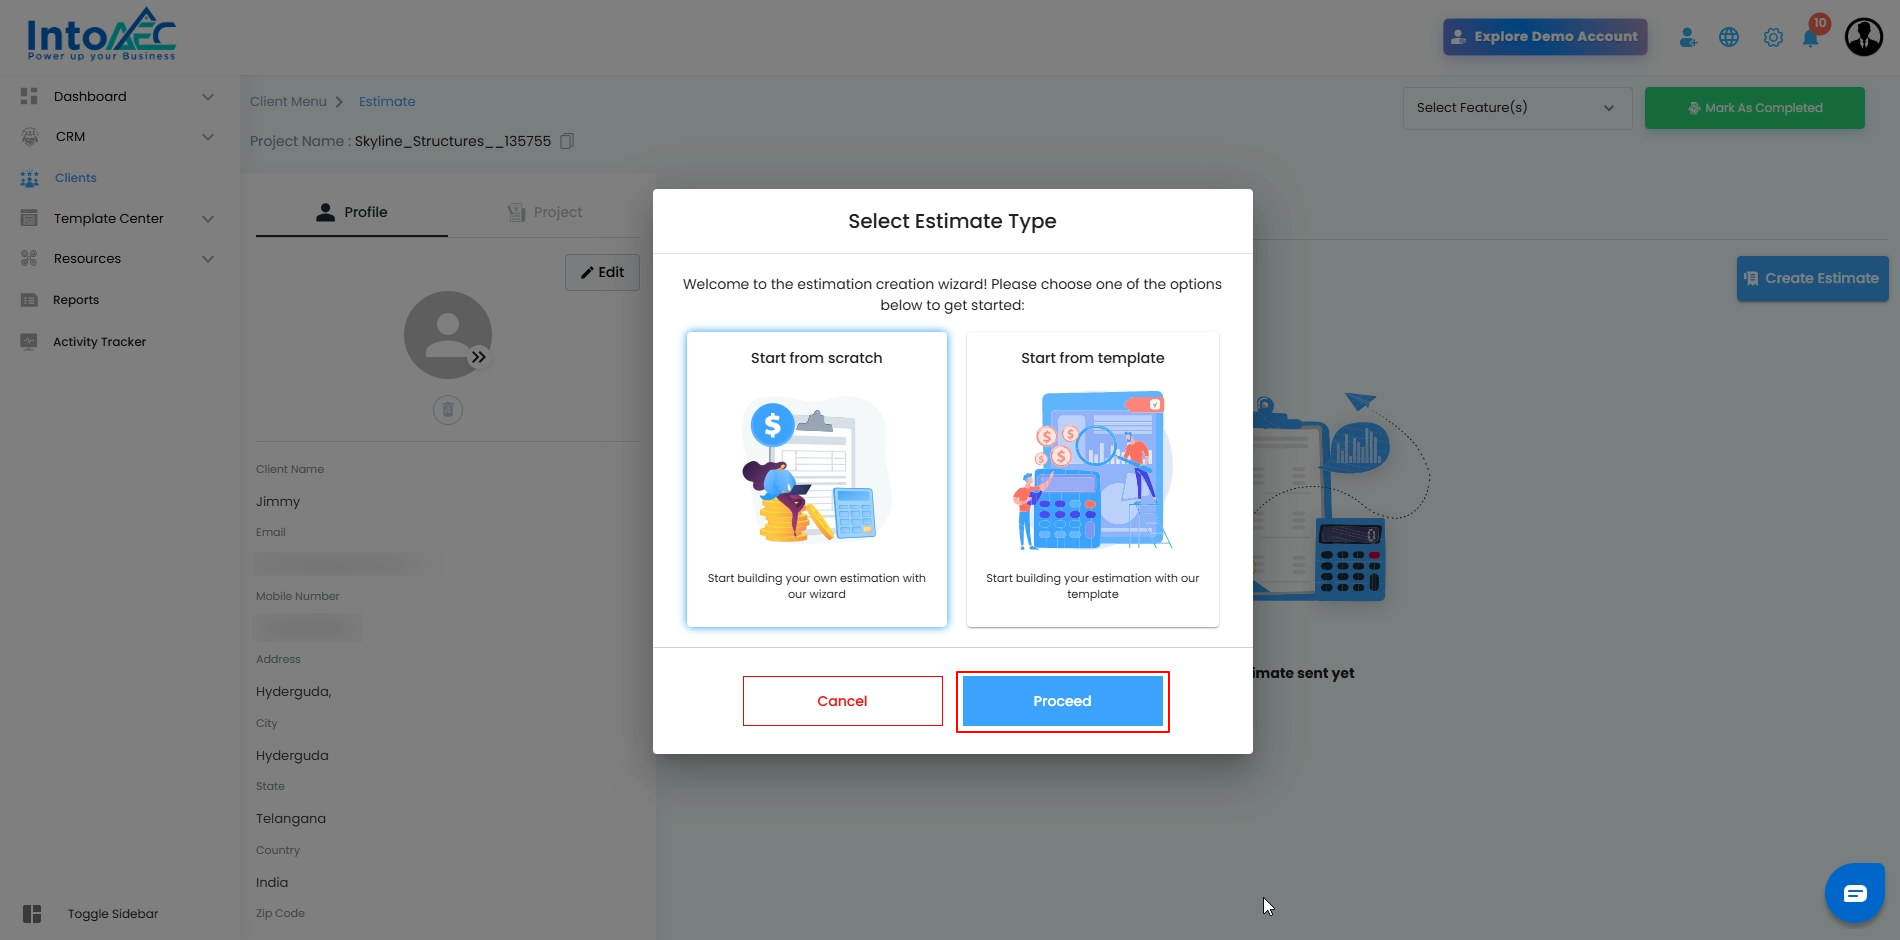The image size is (1900, 940).
Task: Open the user avatar menu
Action: (x=1863, y=37)
